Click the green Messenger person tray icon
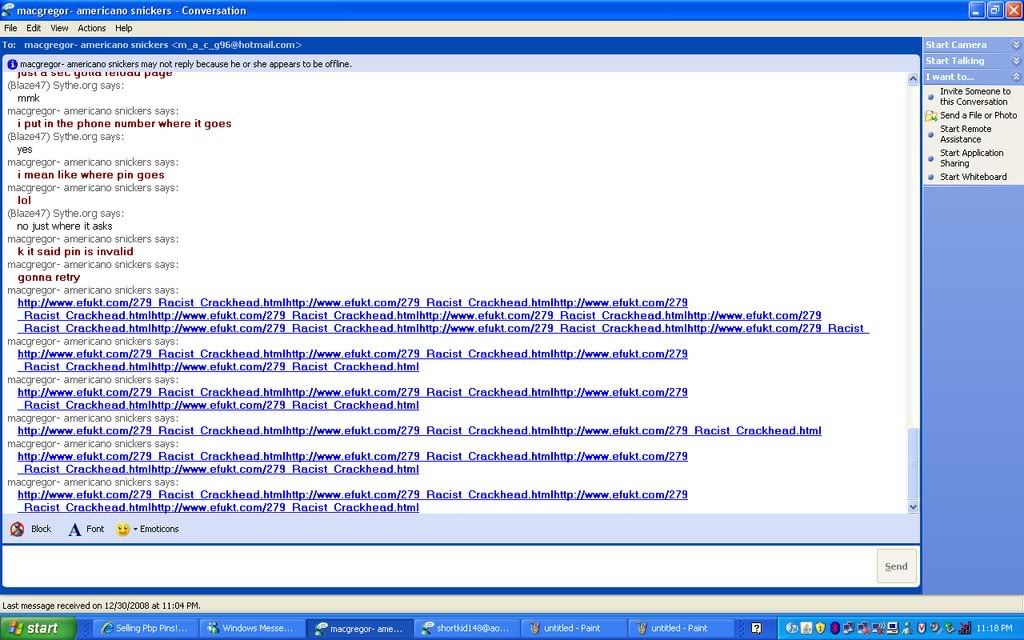The height and width of the screenshot is (640, 1024). click(906, 628)
